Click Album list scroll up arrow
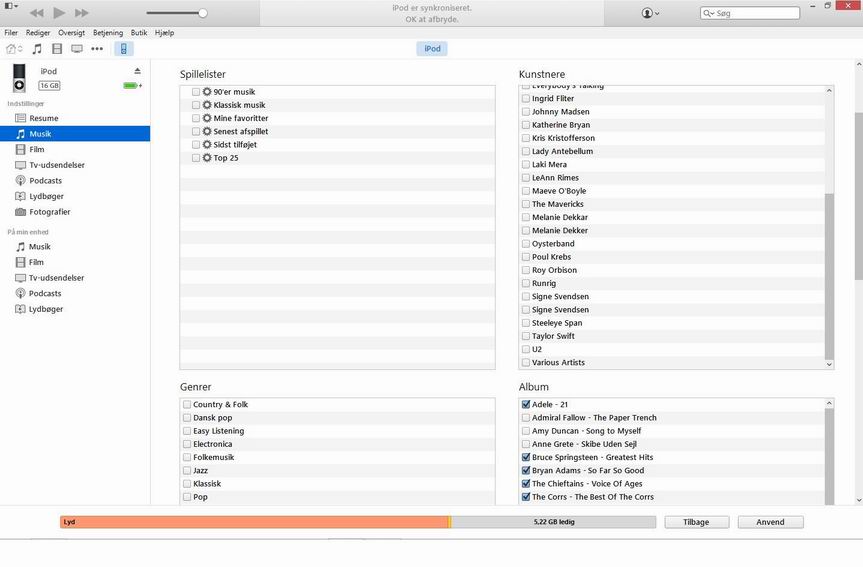This screenshot has width=863, height=567. 829,404
